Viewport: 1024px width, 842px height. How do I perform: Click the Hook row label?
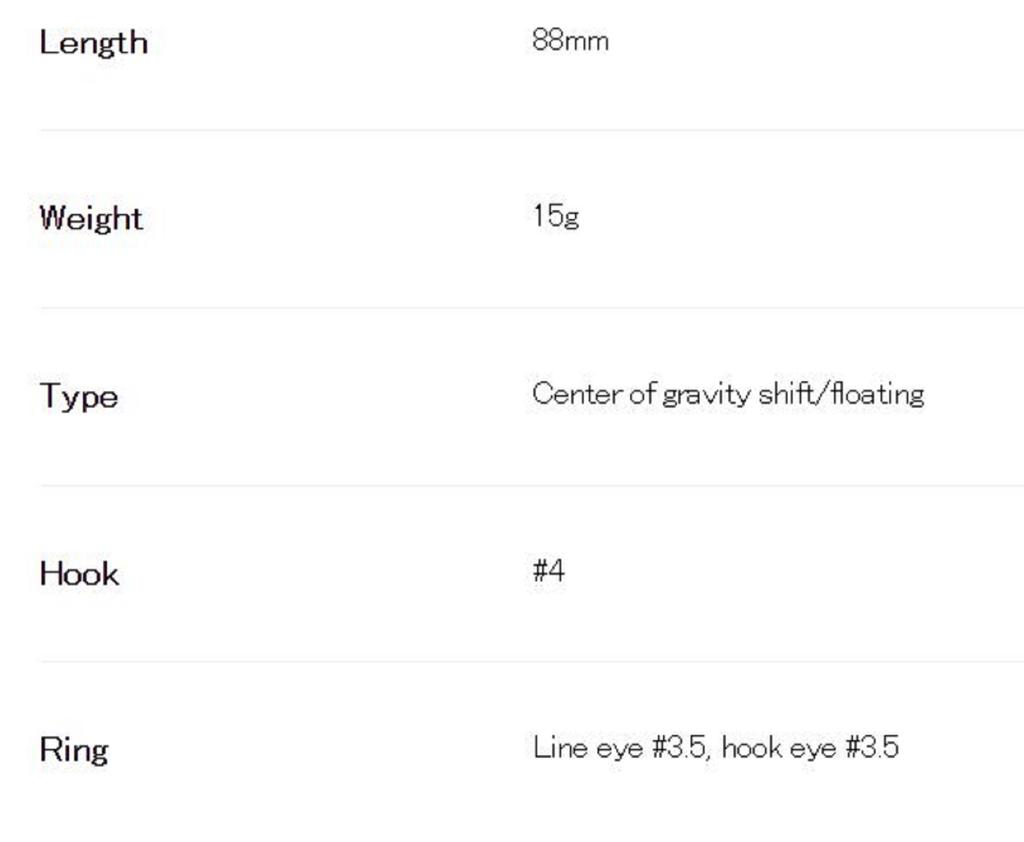pyautogui.click(x=79, y=573)
